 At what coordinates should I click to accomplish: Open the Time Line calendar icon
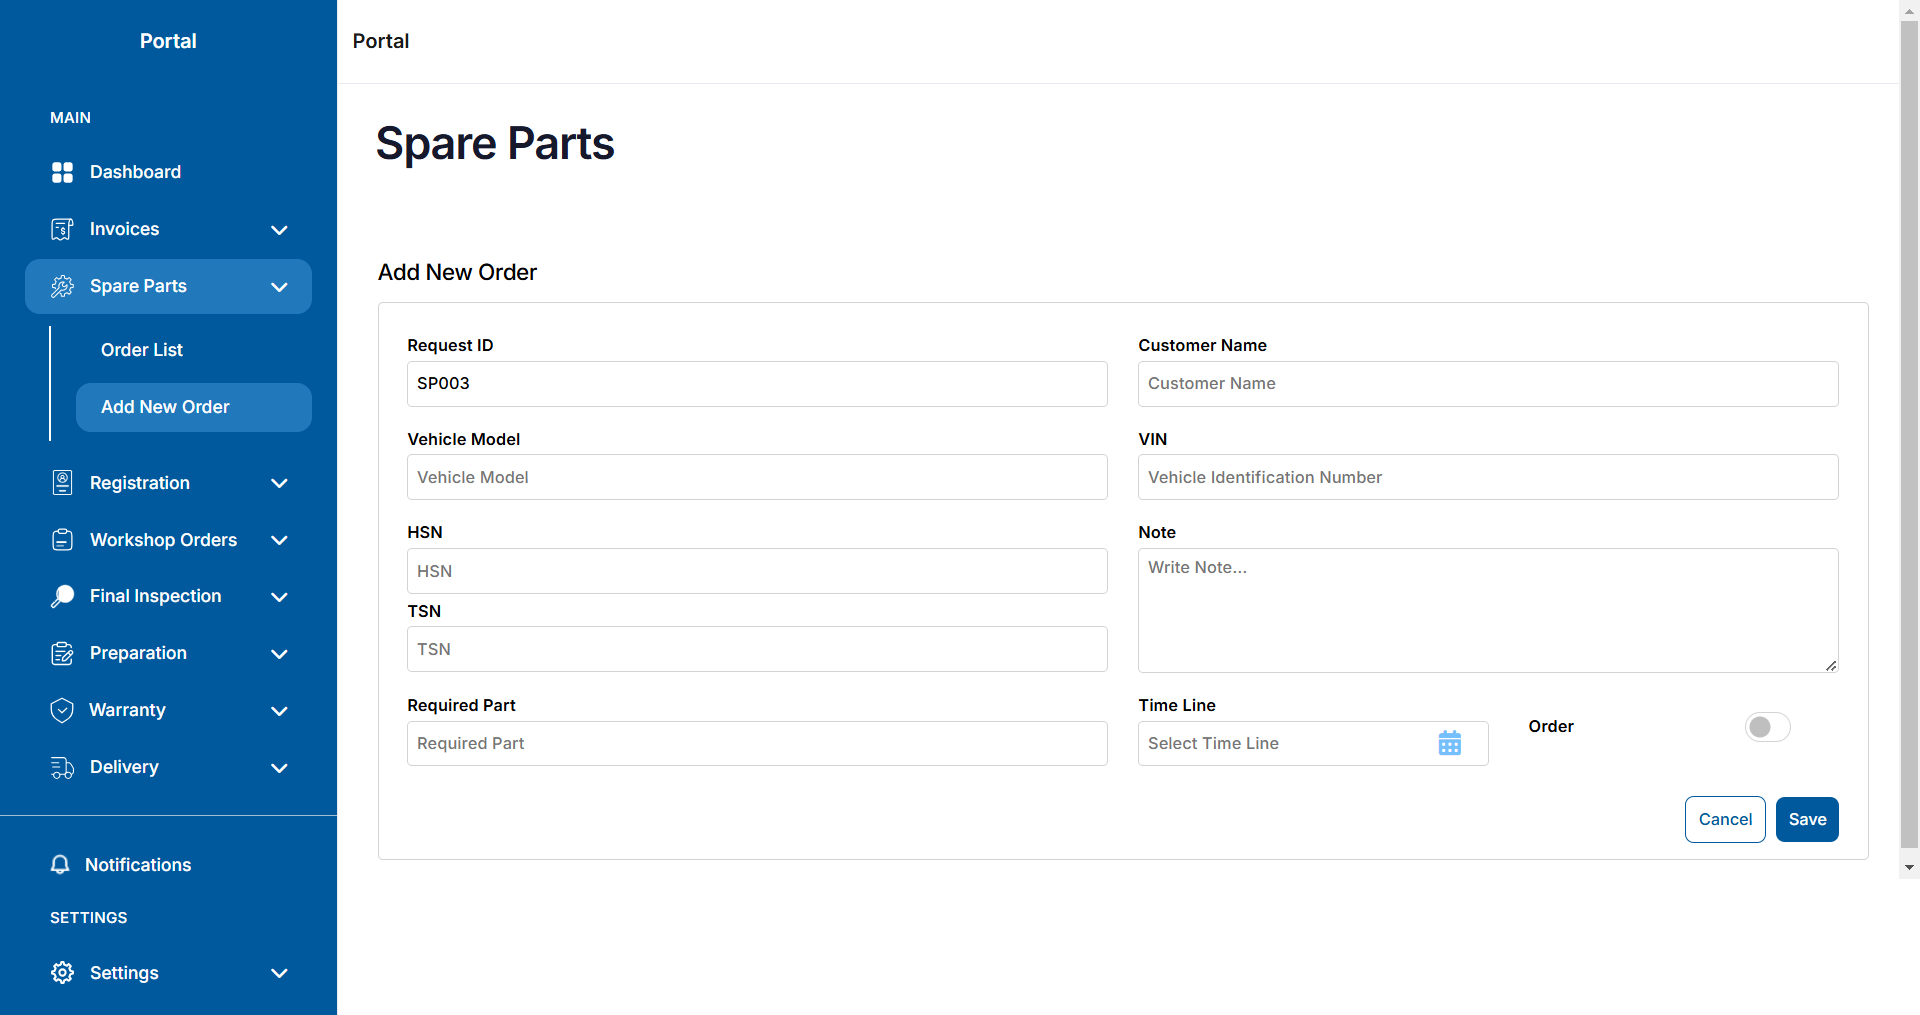click(1450, 743)
